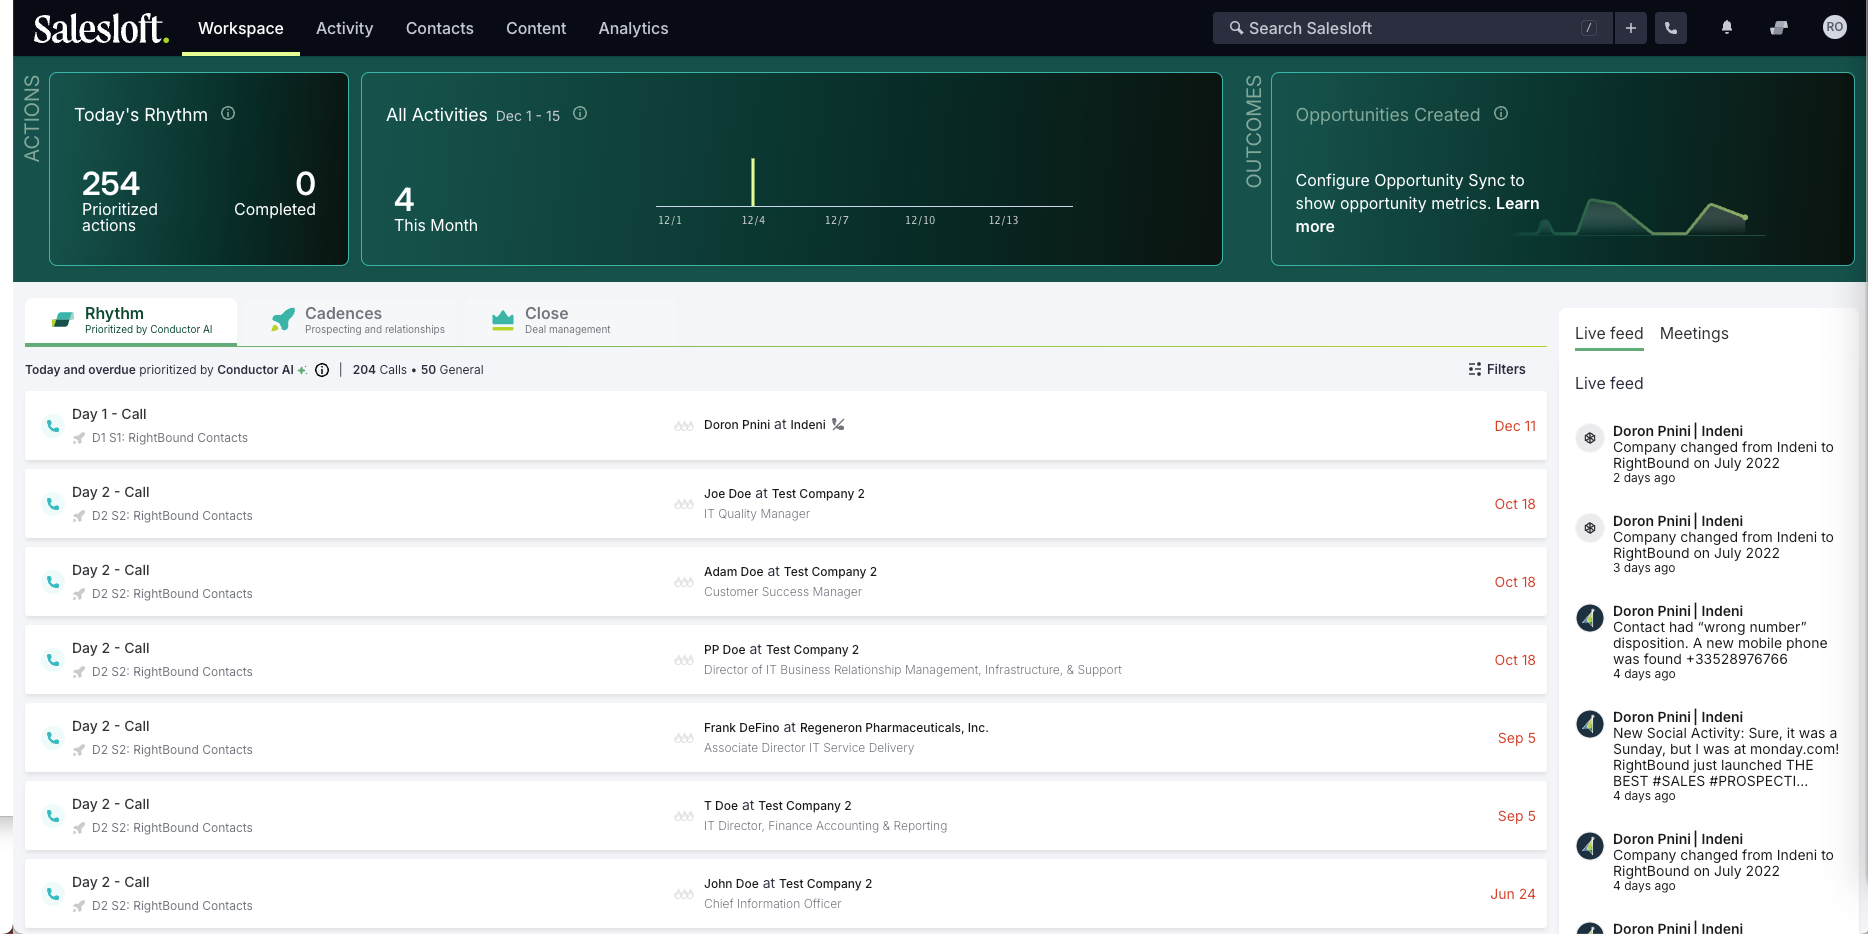Switch to the Meetings tab
The image size is (1868, 934).
click(1694, 334)
